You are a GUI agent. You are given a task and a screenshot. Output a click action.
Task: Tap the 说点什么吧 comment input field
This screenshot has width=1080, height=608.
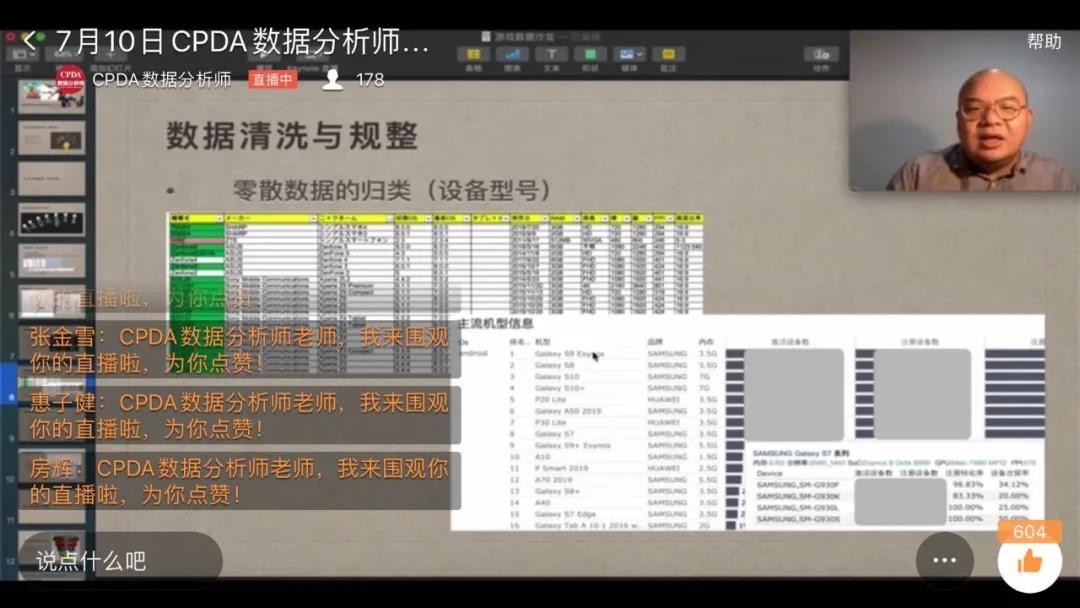click(120, 560)
